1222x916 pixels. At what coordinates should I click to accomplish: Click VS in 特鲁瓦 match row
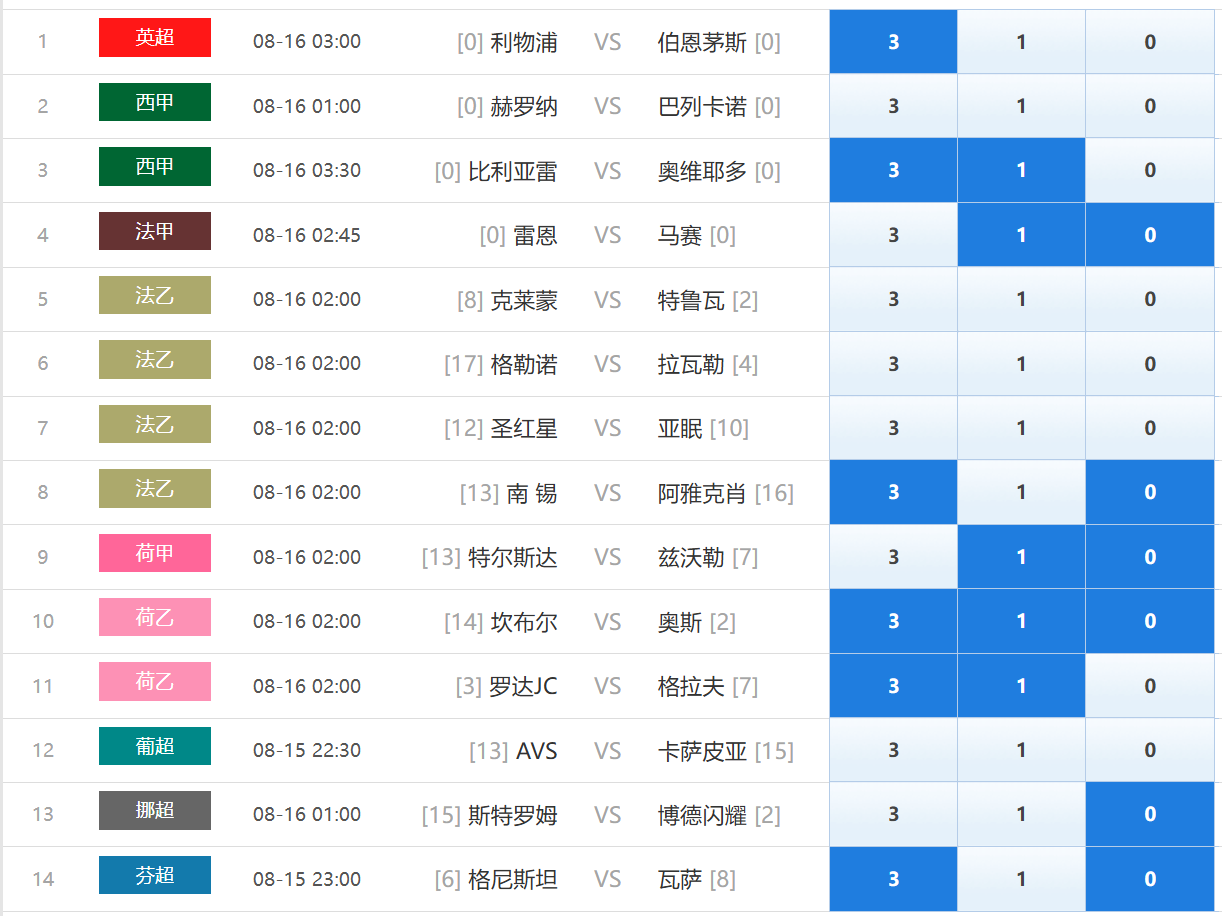click(608, 299)
